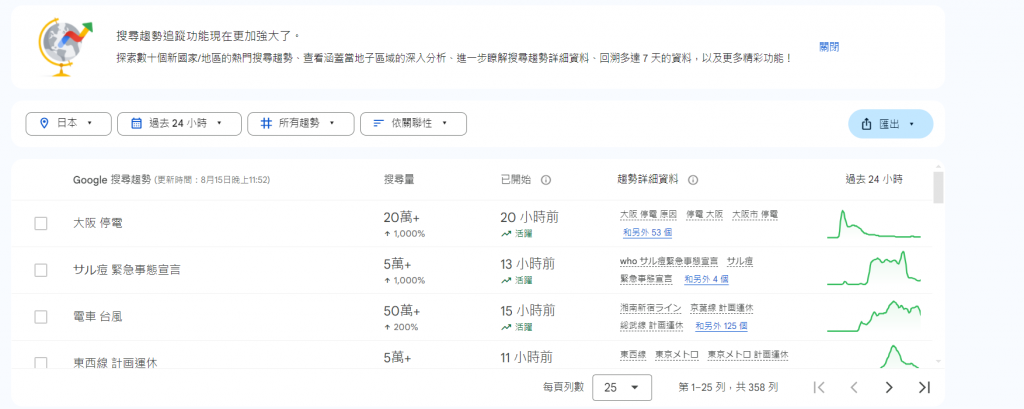Click the 湘南新宿ライン related query
Image resolution: width=1024 pixels, height=409 pixels.
point(650,308)
